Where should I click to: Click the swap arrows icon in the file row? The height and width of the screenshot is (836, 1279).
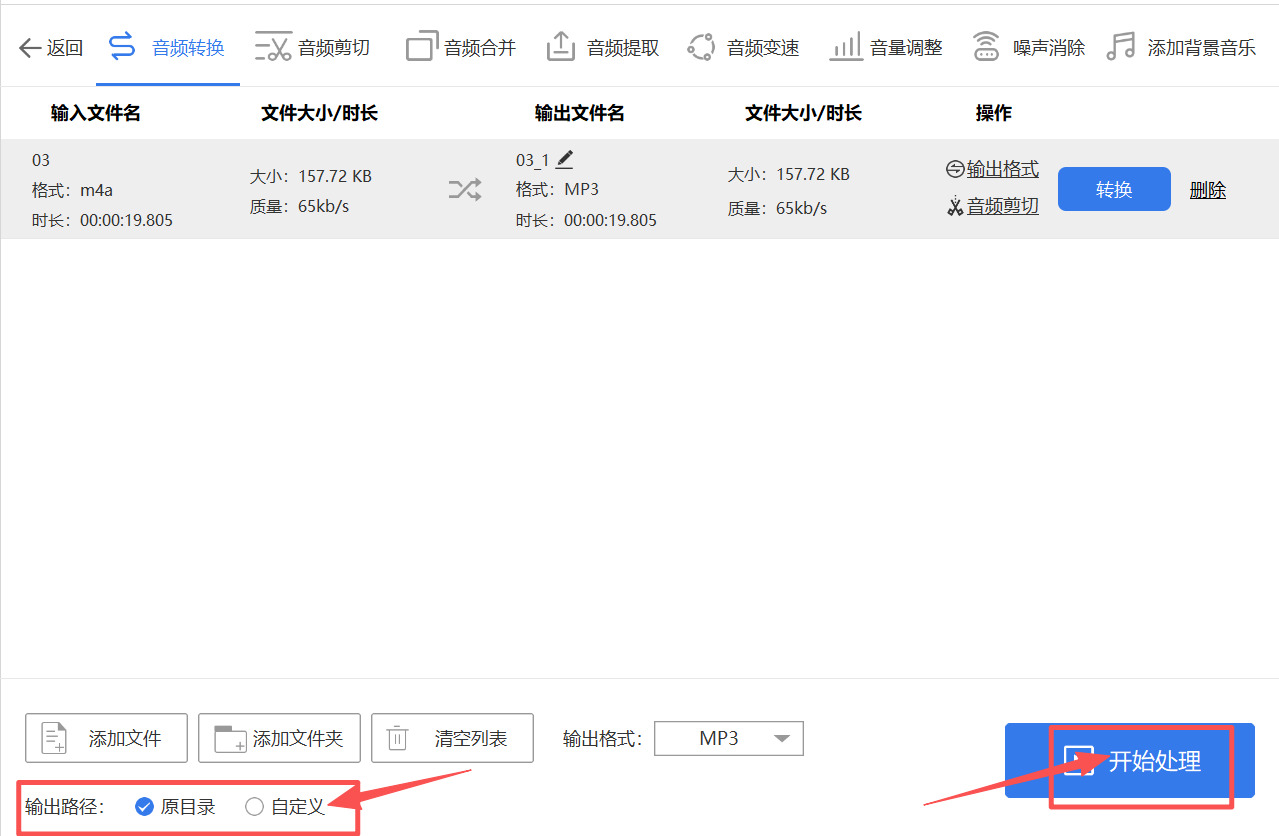click(464, 189)
